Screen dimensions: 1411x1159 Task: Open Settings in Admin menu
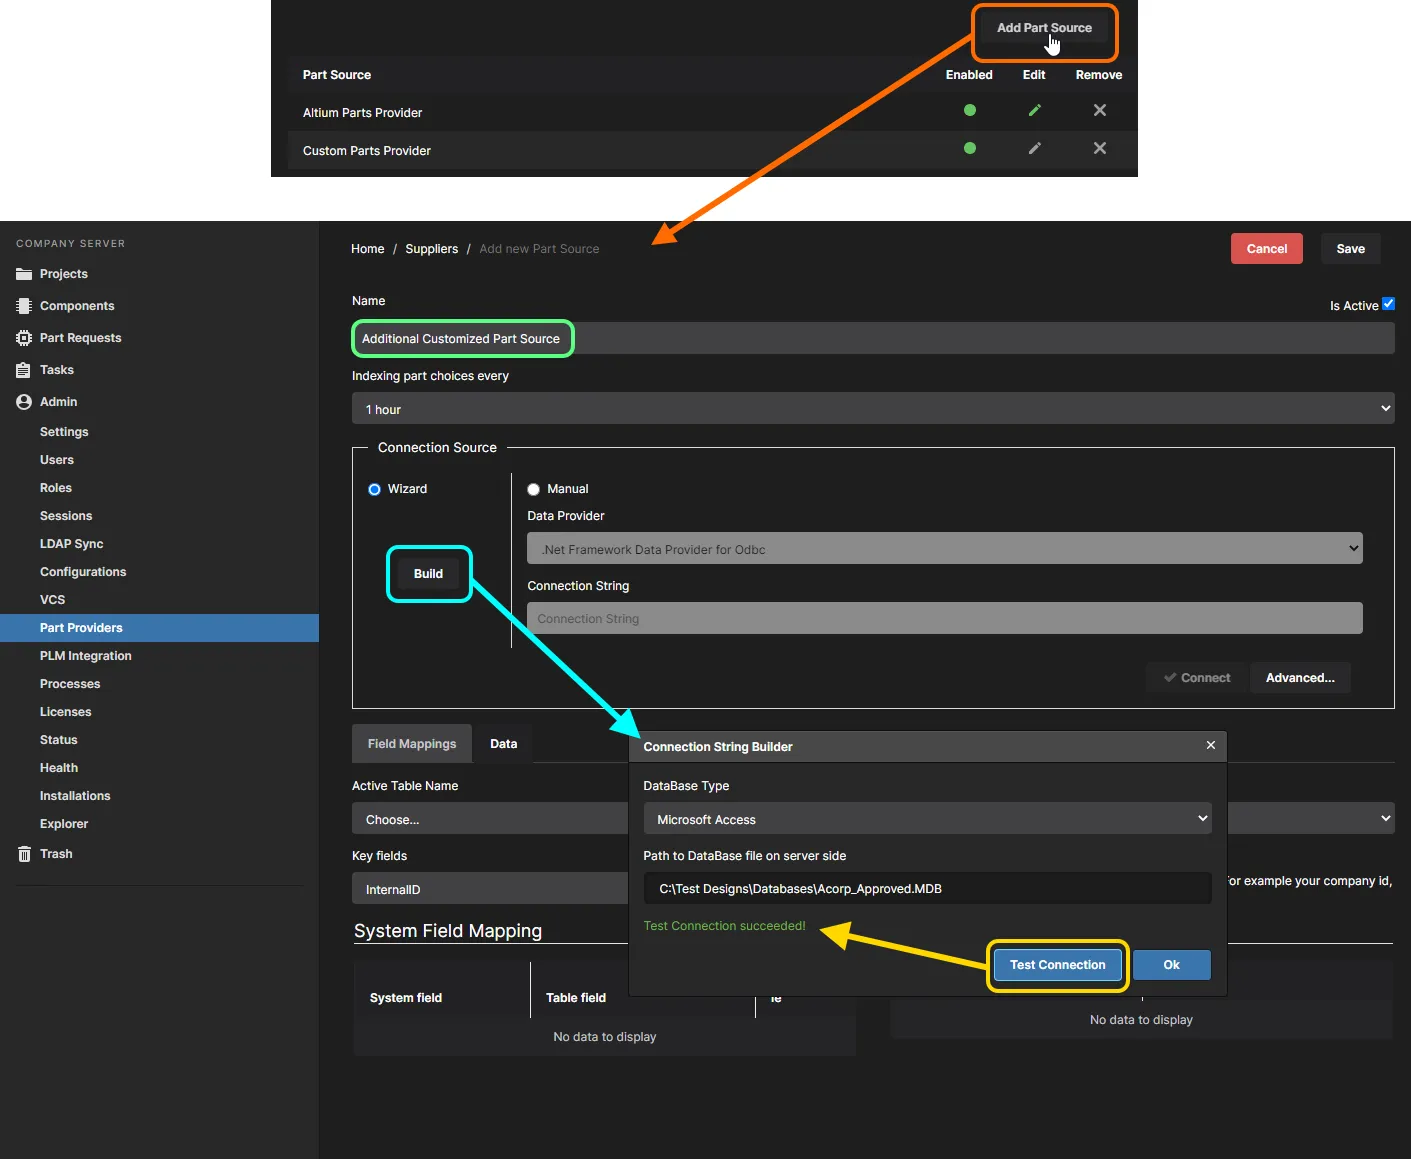pyautogui.click(x=64, y=432)
